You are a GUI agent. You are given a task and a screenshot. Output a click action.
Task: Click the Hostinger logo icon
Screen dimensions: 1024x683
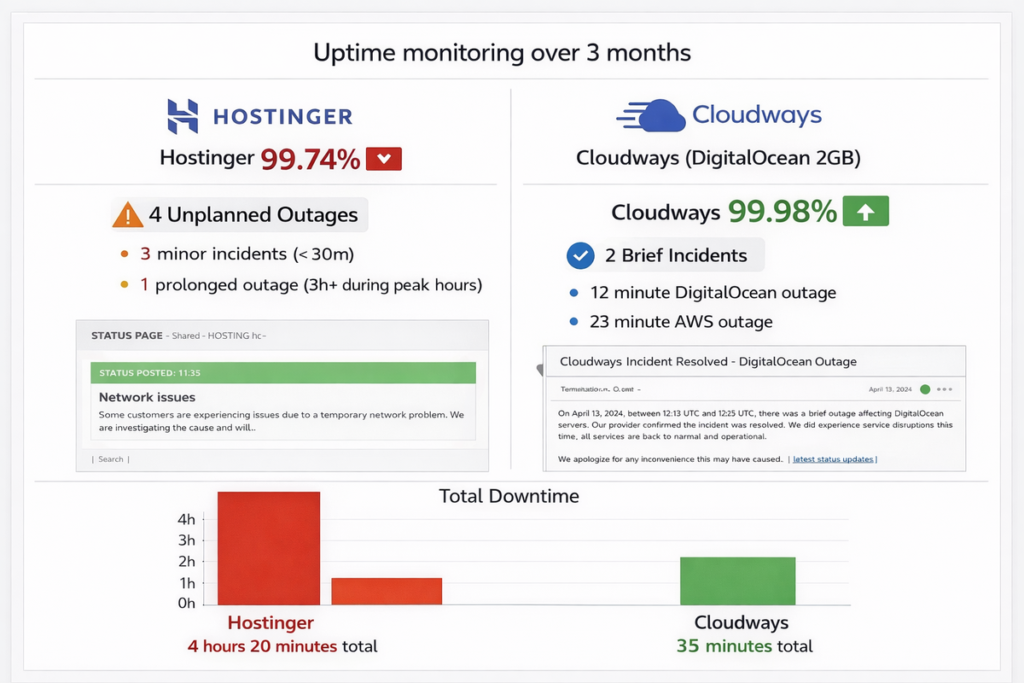click(182, 116)
